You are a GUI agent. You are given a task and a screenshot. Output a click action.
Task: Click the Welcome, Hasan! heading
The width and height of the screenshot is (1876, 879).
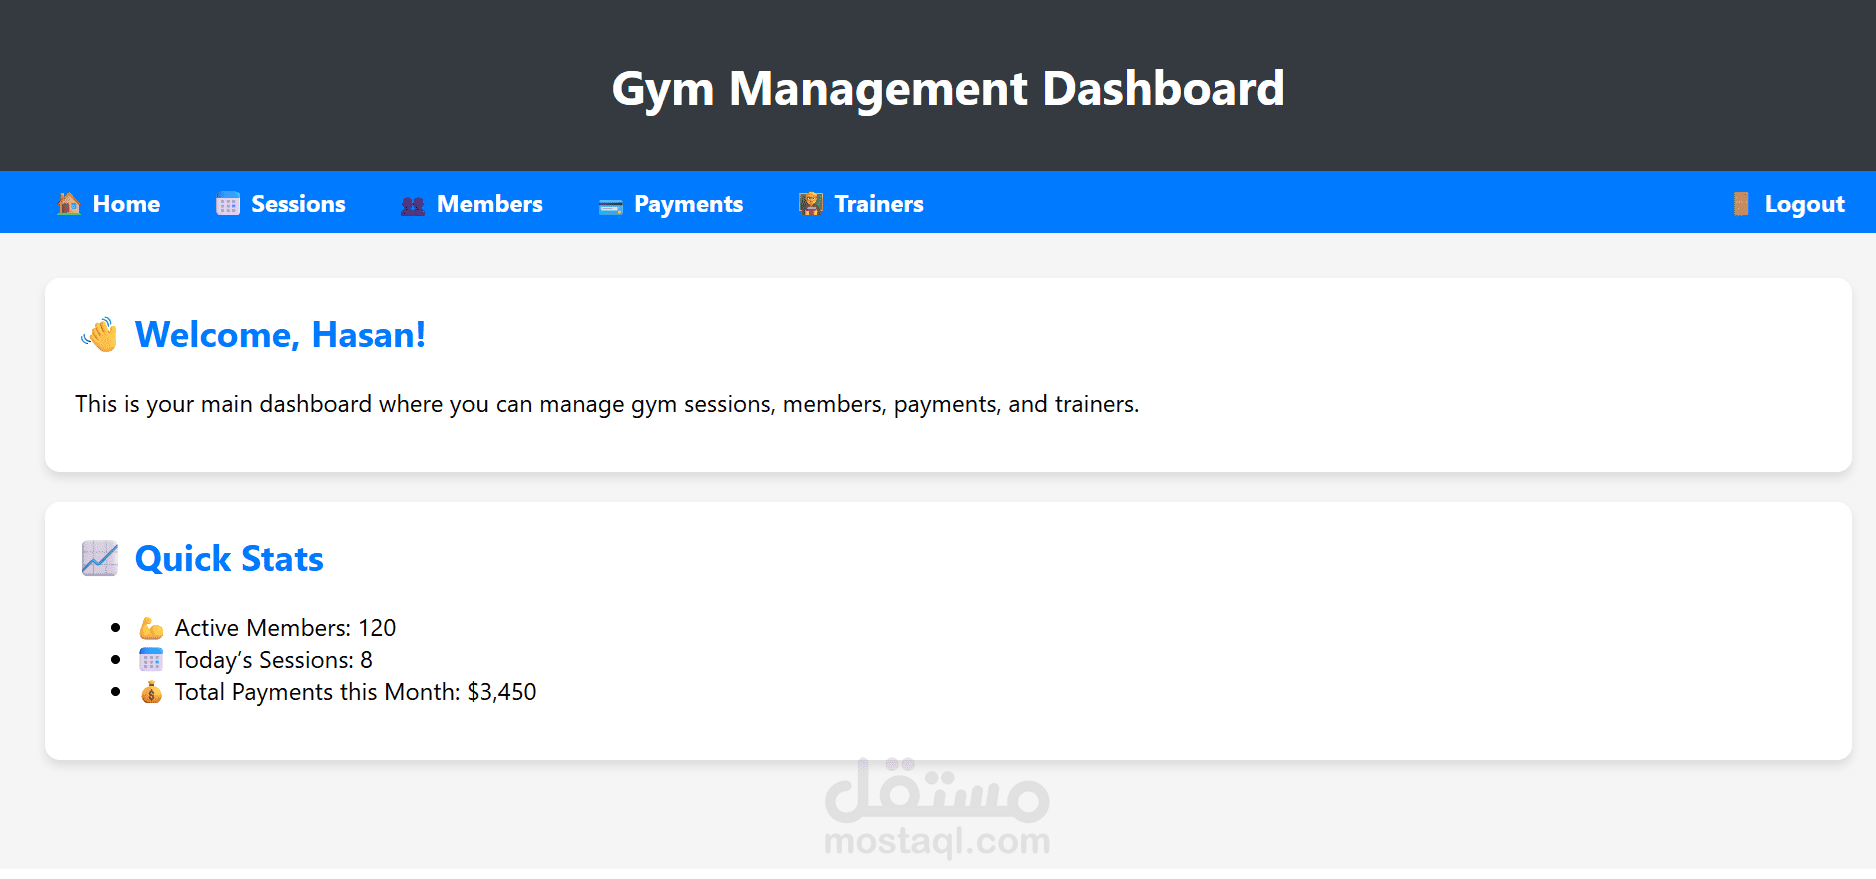pos(280,335)
